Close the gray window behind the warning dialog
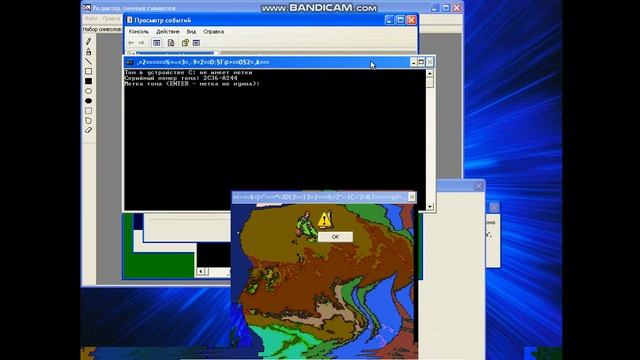Screen dimensions: 640x360 point(478,186)
